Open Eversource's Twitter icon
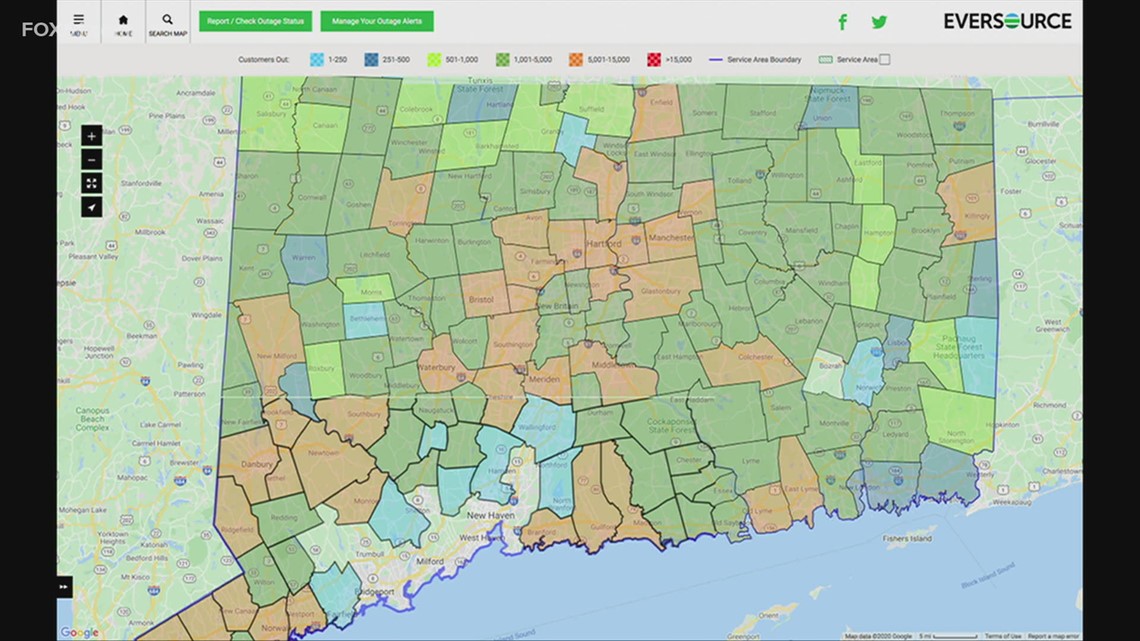This screenshot has width=1140, height=641. [879, 21]
